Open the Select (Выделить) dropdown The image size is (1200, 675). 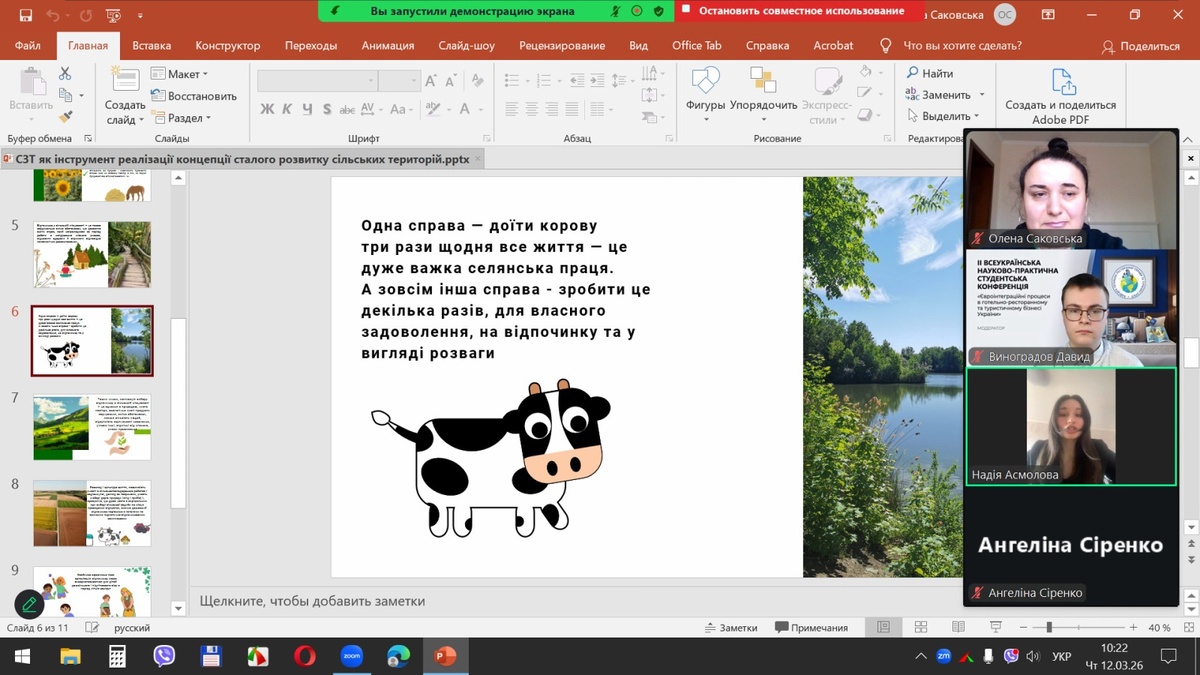click(x=945, y=116)
